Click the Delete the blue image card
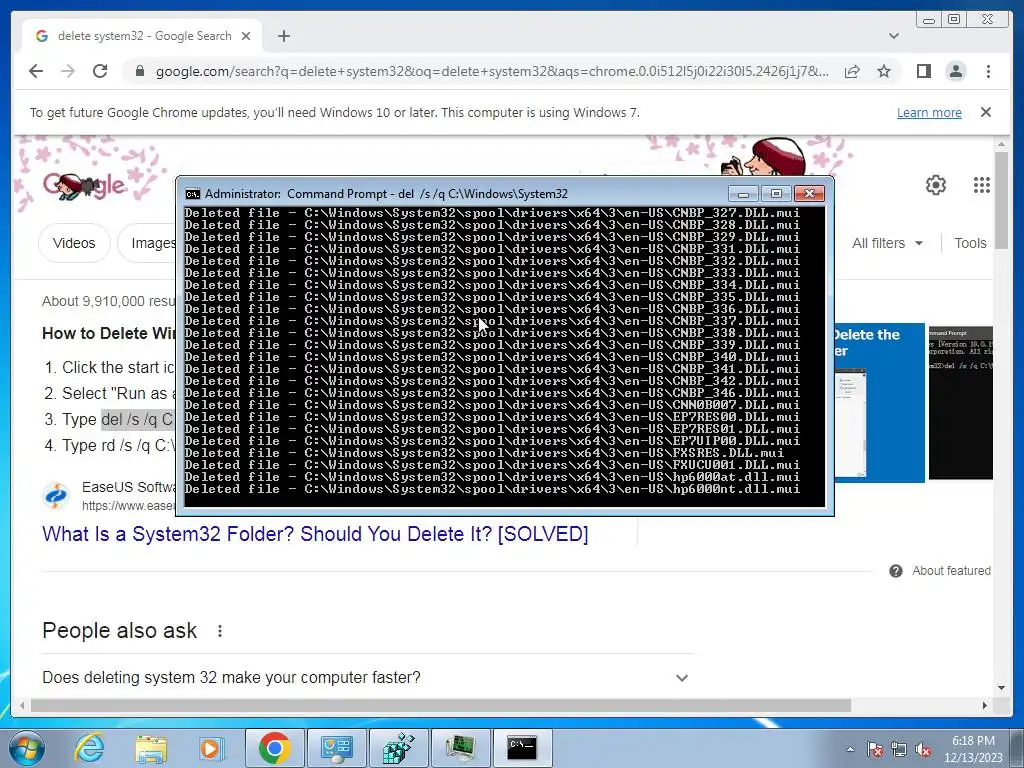 (x=879, y=403)
